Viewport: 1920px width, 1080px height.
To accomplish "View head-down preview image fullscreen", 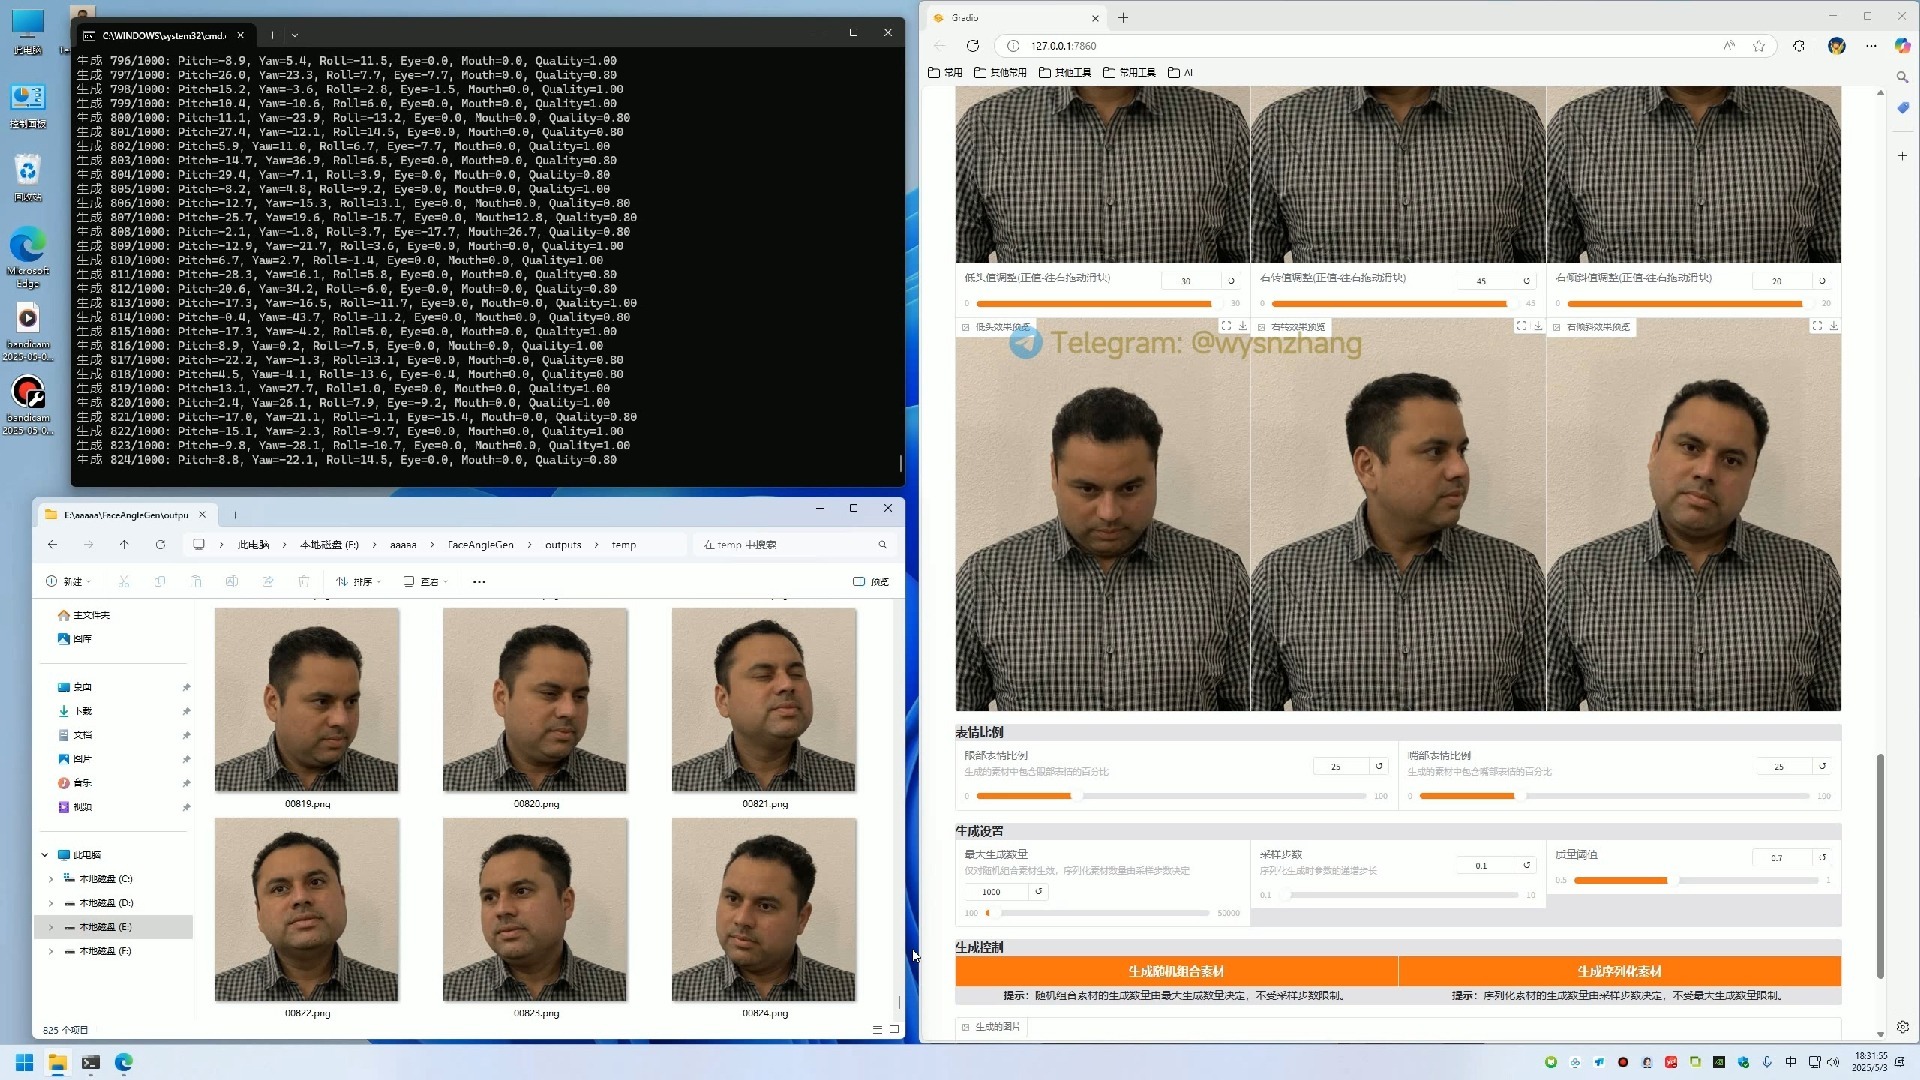I will [1226, 326].
